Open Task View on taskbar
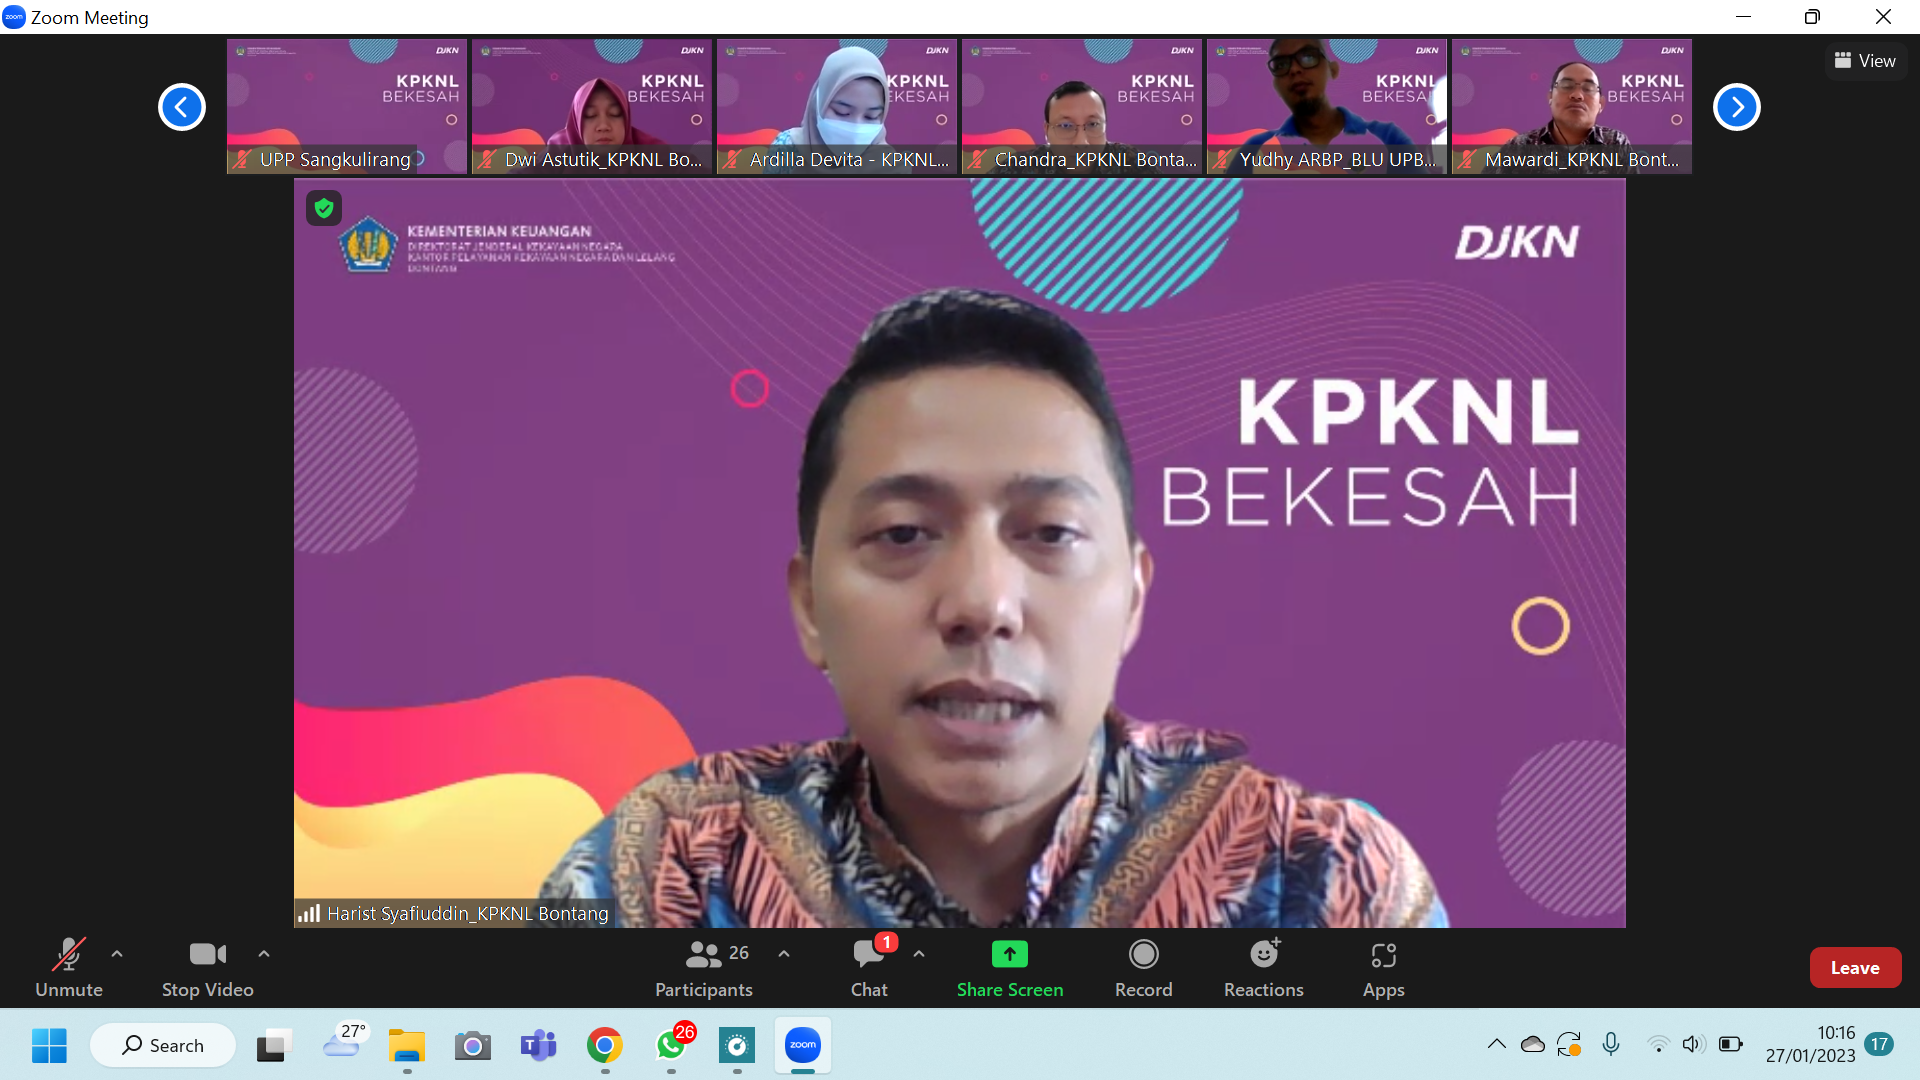The image size is (1920, 1080). pos(273,1045)
